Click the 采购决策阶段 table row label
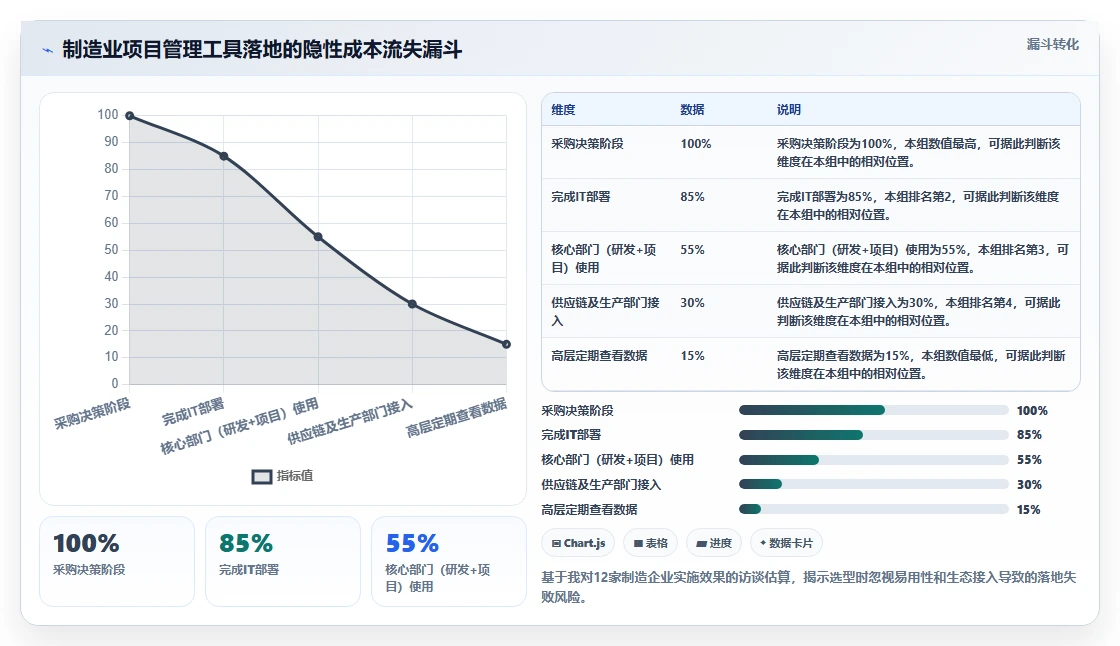Screen dimensions: 1120x646 [x=587, y=144]
